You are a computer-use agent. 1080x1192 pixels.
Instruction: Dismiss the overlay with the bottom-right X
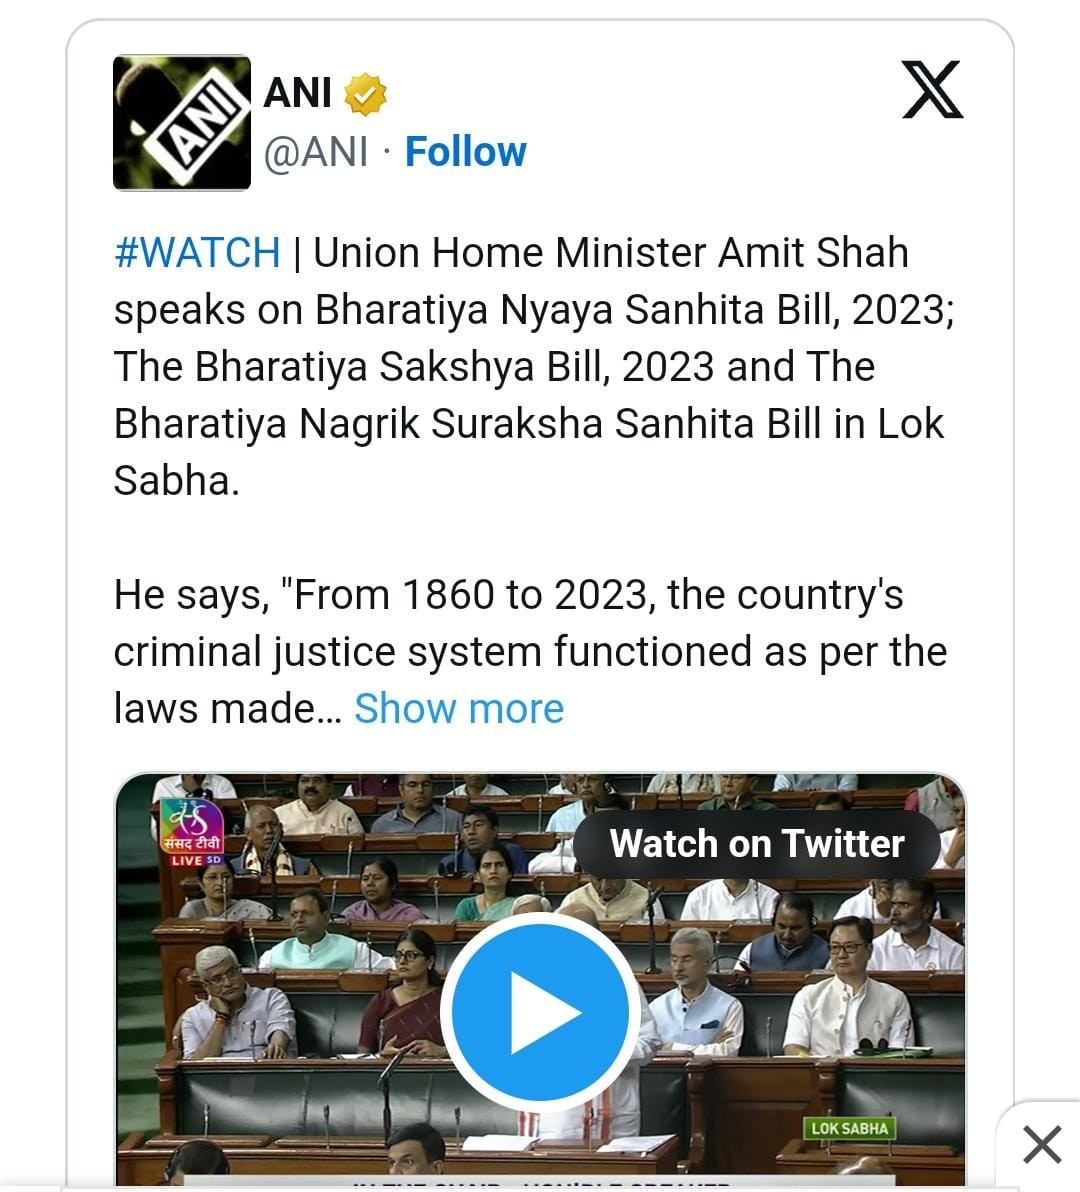[x=1042, y=1144]
